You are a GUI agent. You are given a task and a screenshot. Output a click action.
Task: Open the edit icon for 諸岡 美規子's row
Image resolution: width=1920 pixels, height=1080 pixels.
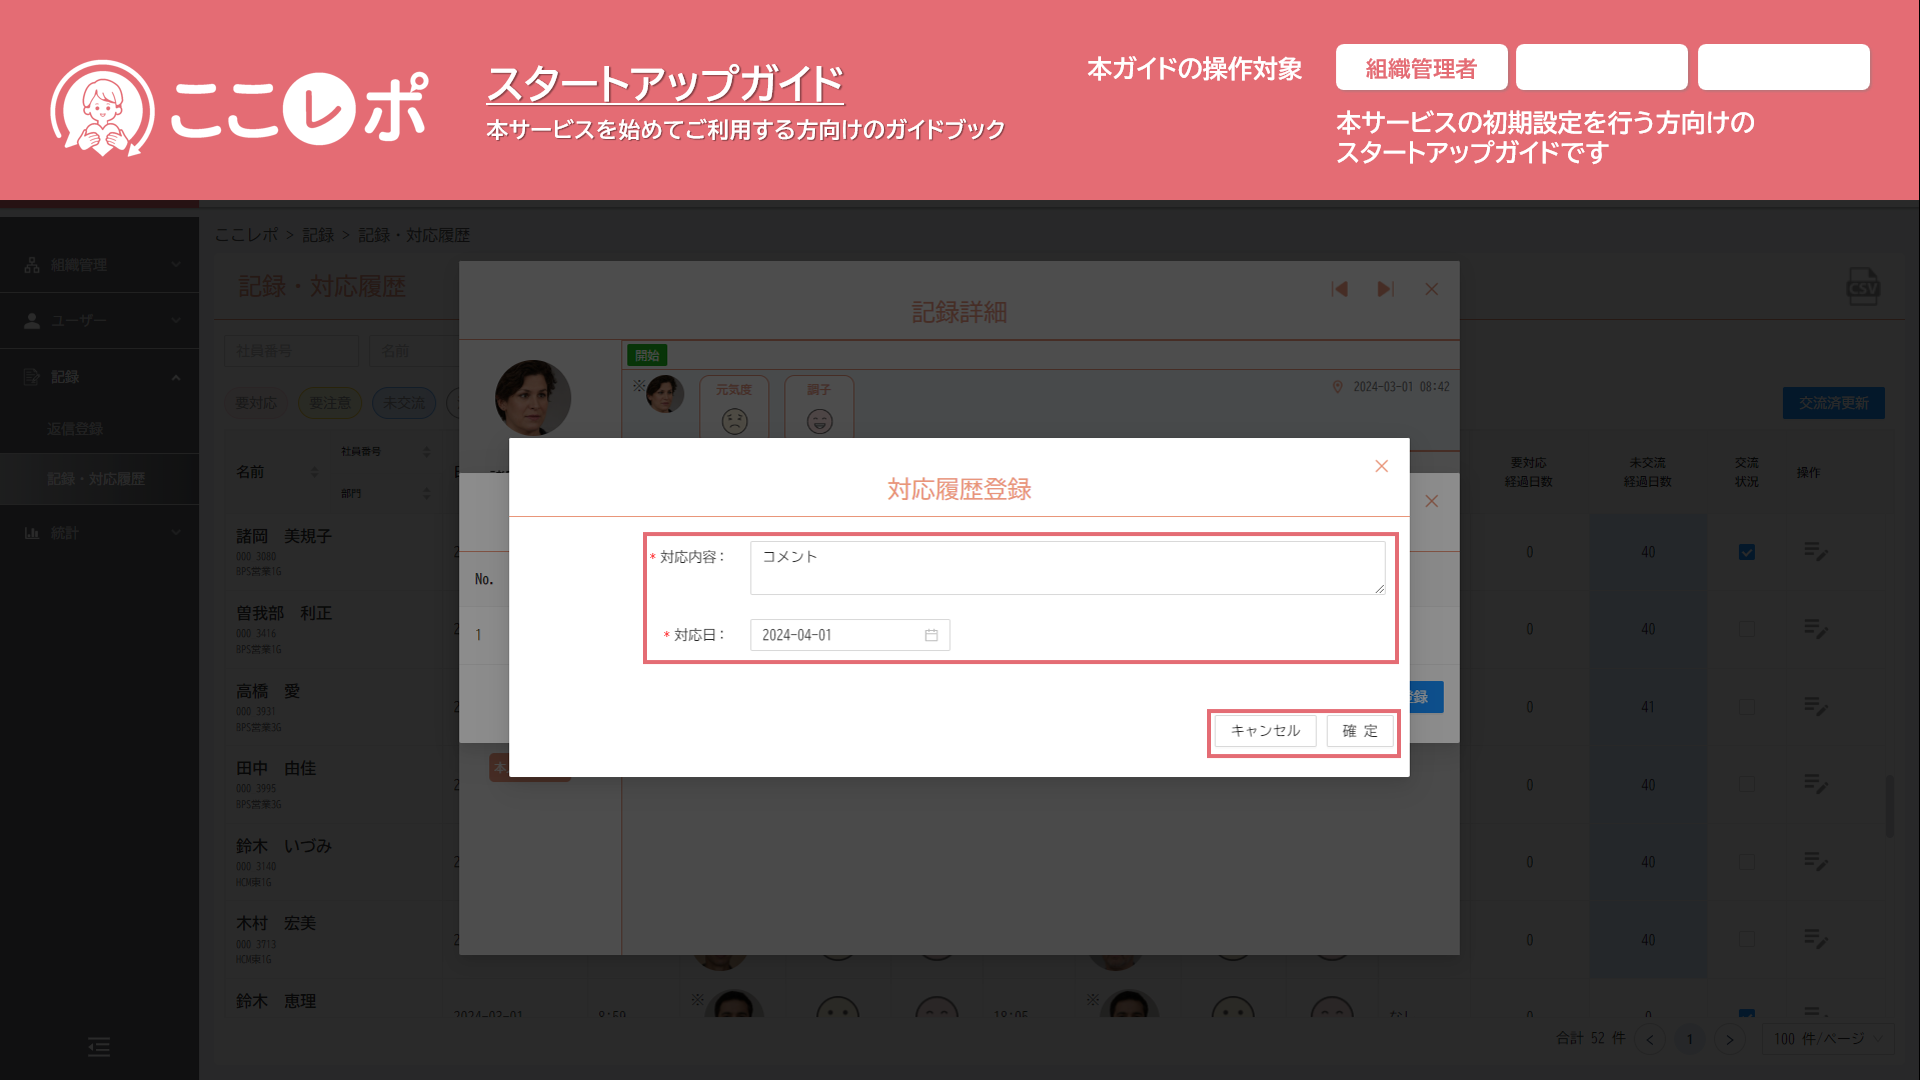click(1816, 551)
